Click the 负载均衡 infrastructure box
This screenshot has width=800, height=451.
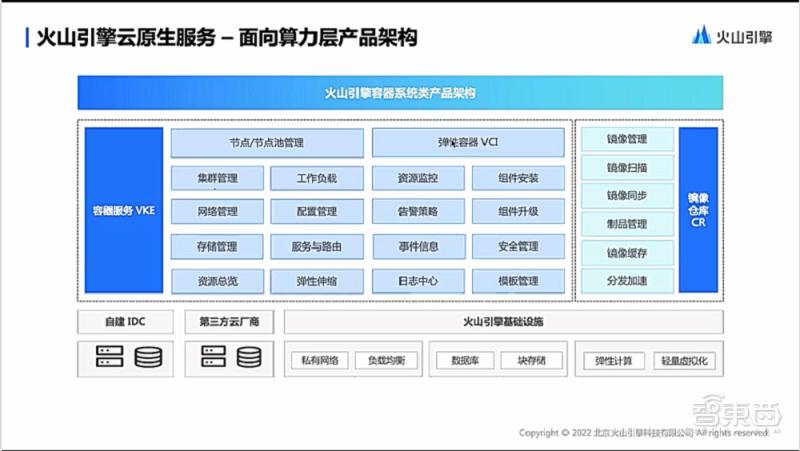pyautogui.click(x=386, y=361)
